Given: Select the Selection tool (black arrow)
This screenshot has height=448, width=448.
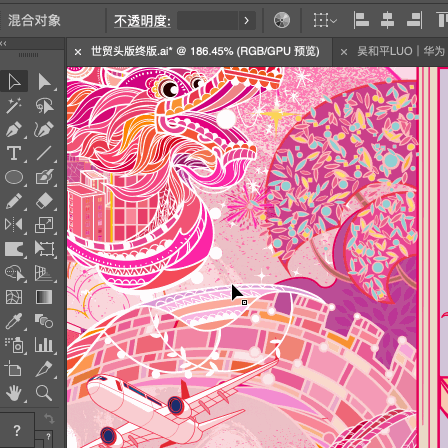Looking at the screenshot, I should coord(14,81).
